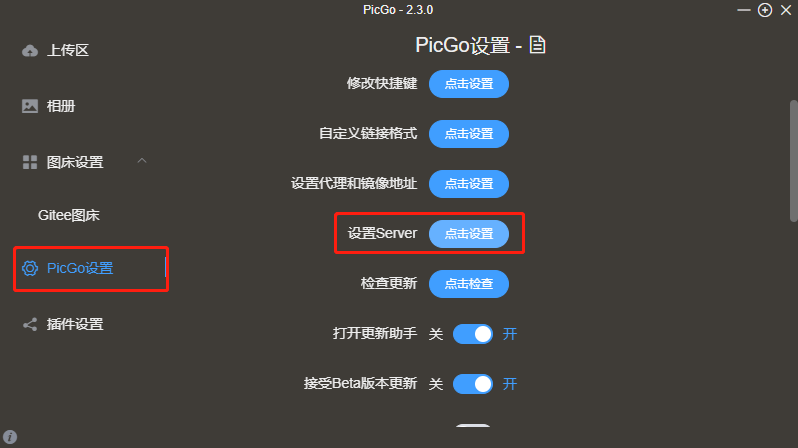Click the info icon in bottom corner
798x448 pixels.
(10, 437)
